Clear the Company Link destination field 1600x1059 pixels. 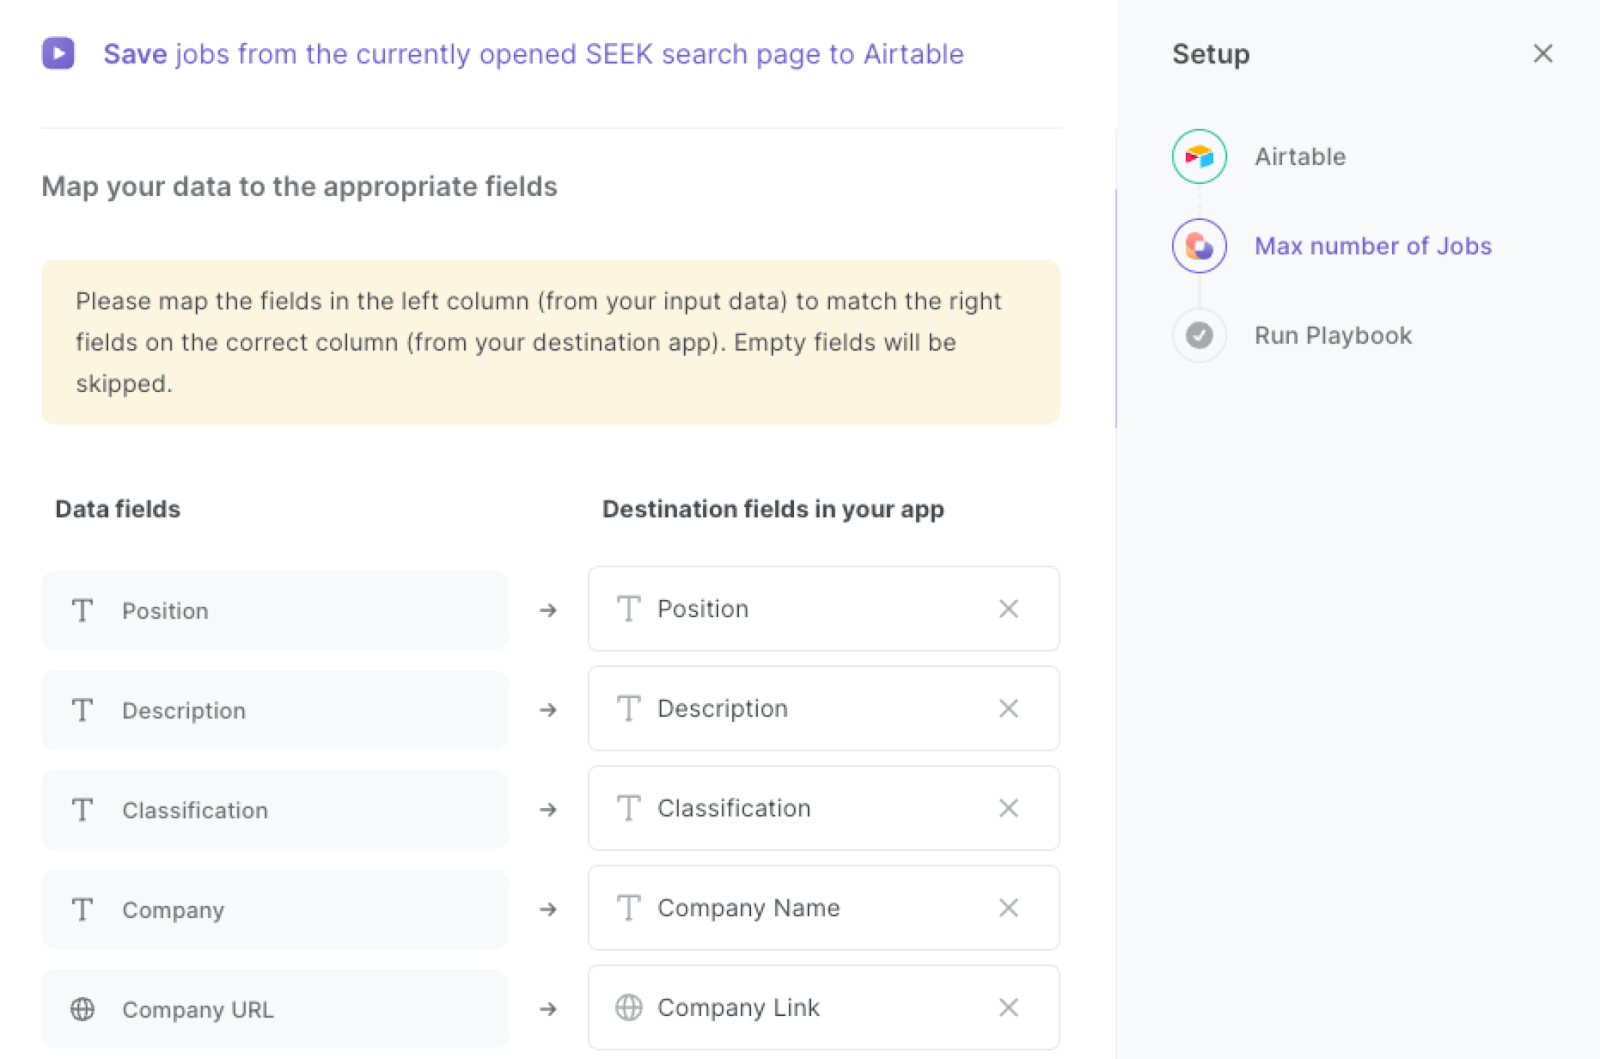tap(1008, 1007)
